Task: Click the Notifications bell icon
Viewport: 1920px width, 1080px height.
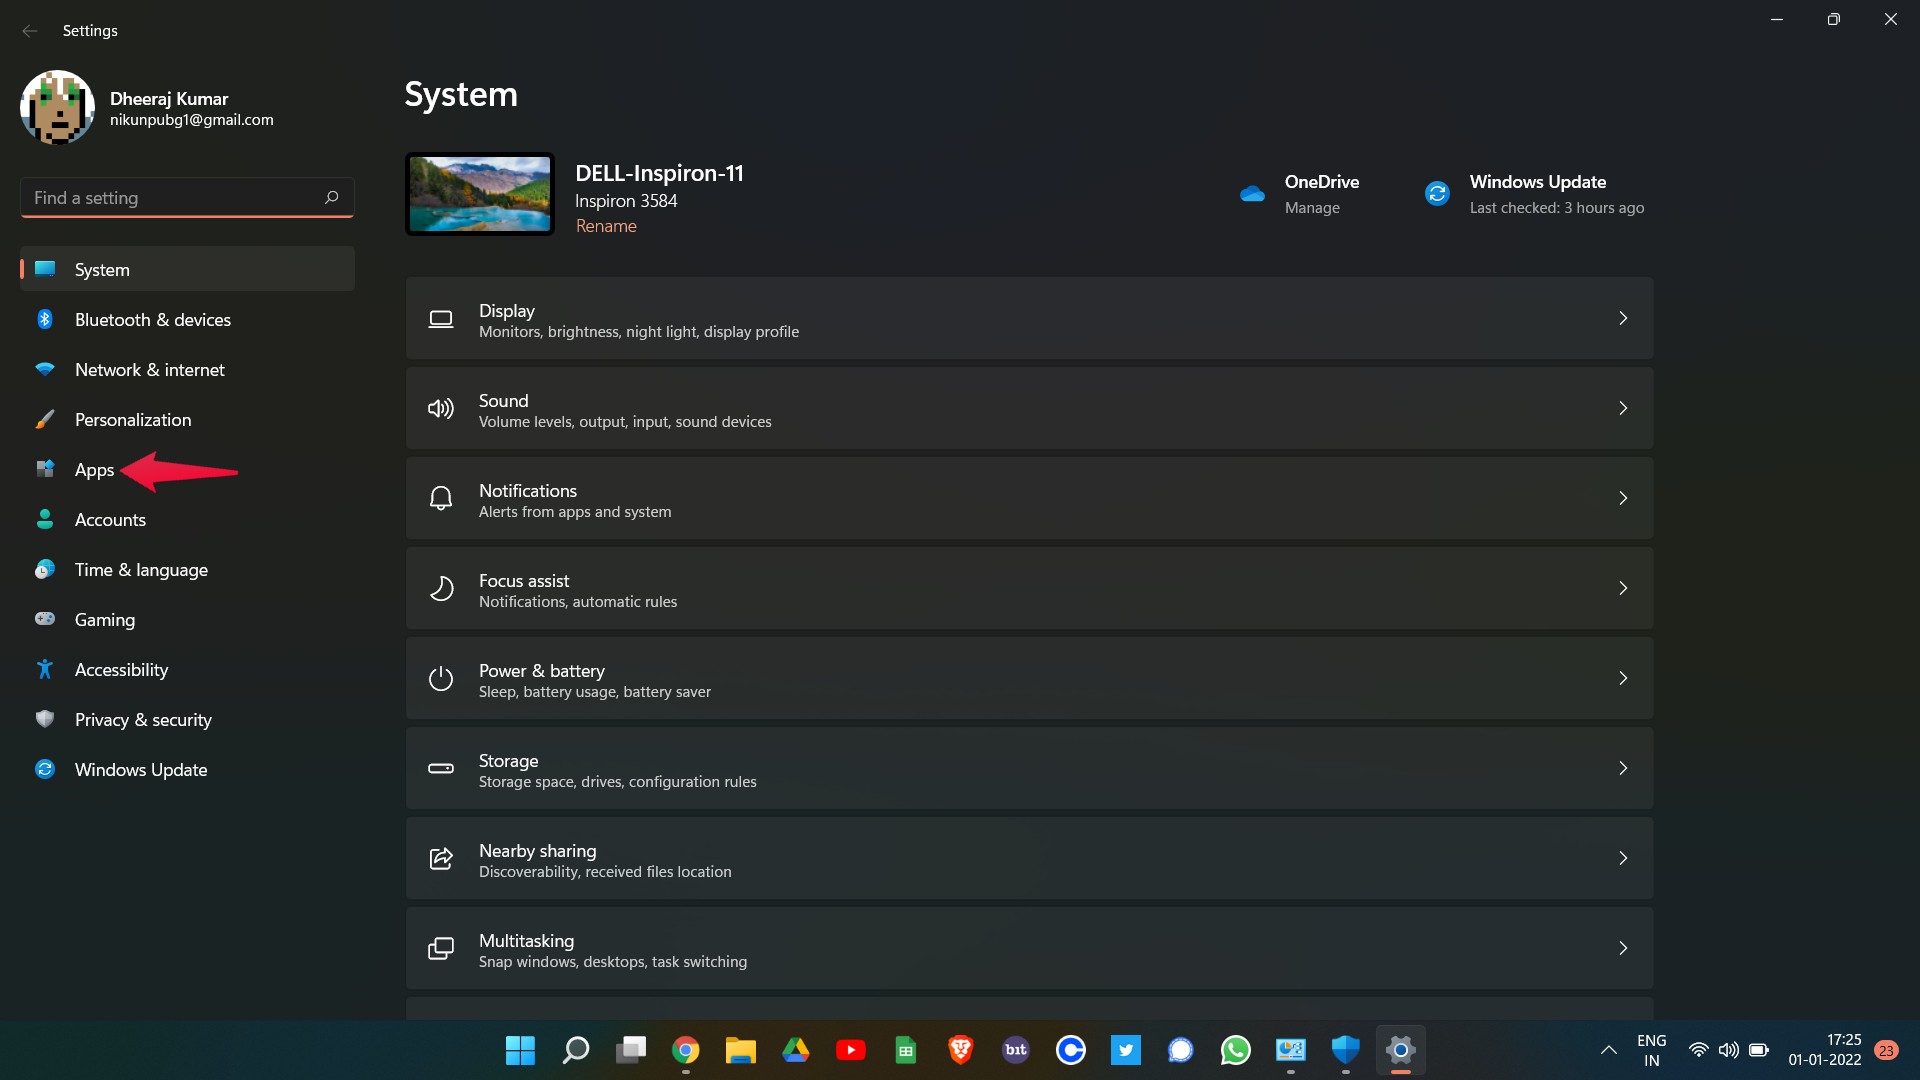Action: tap(441, 499)
